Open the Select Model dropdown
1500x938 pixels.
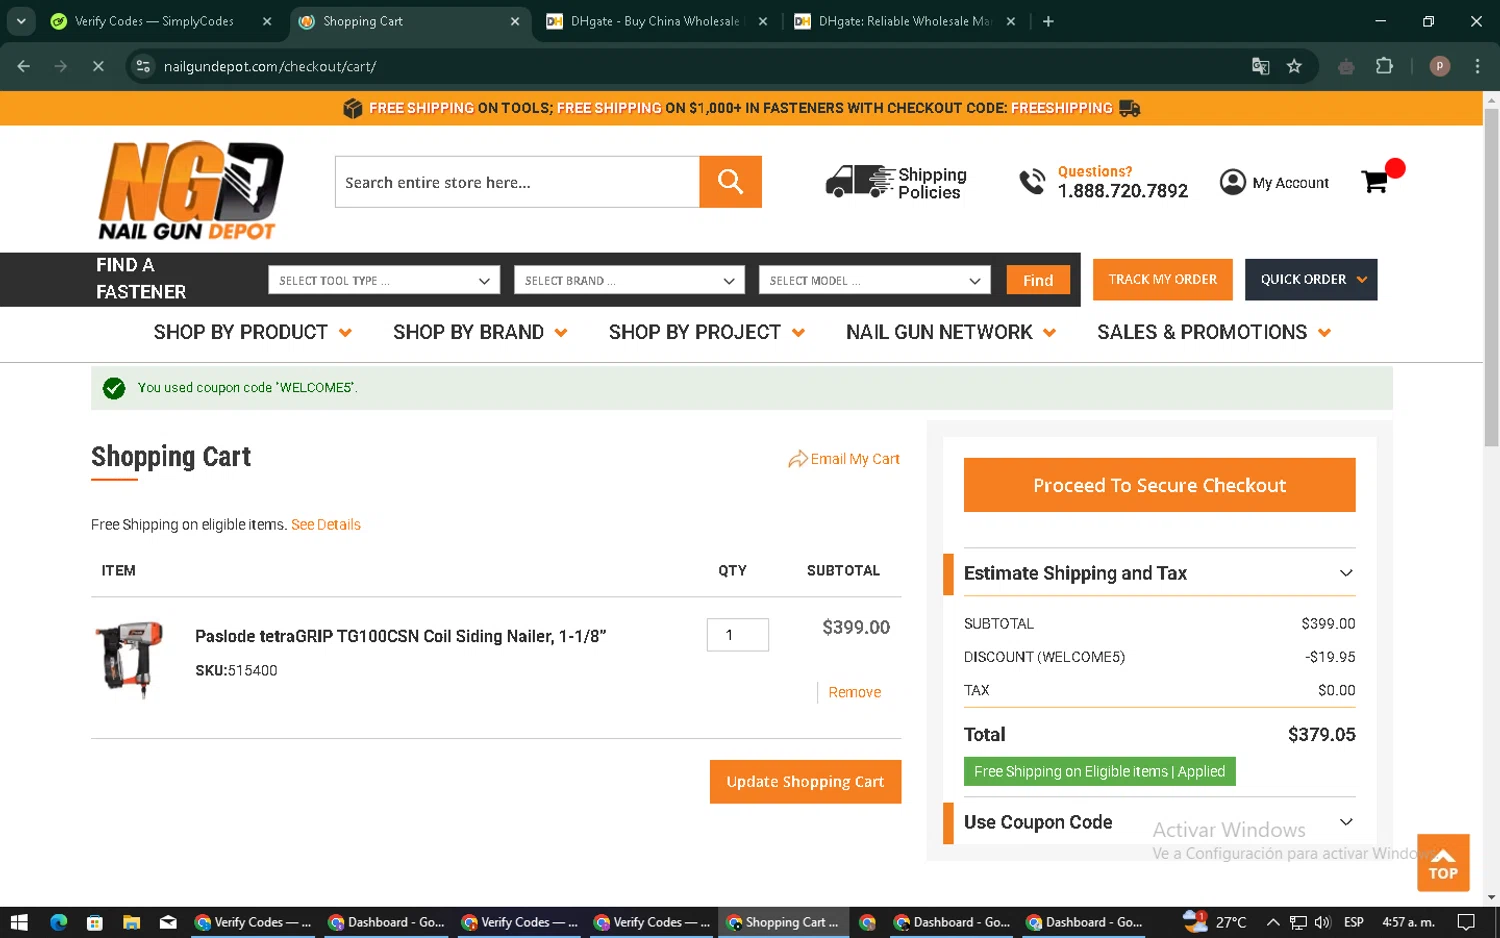874,280
